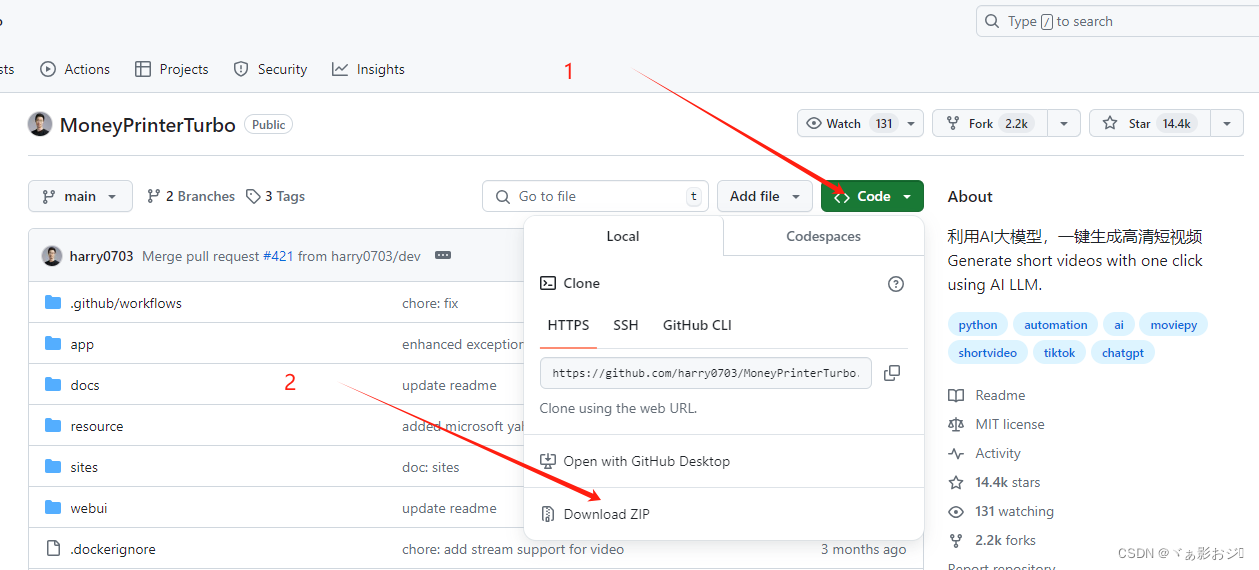Open the main branch selector dropdown
The height and width of the screenshot is (570, 1259).
(x=80, y=196)
